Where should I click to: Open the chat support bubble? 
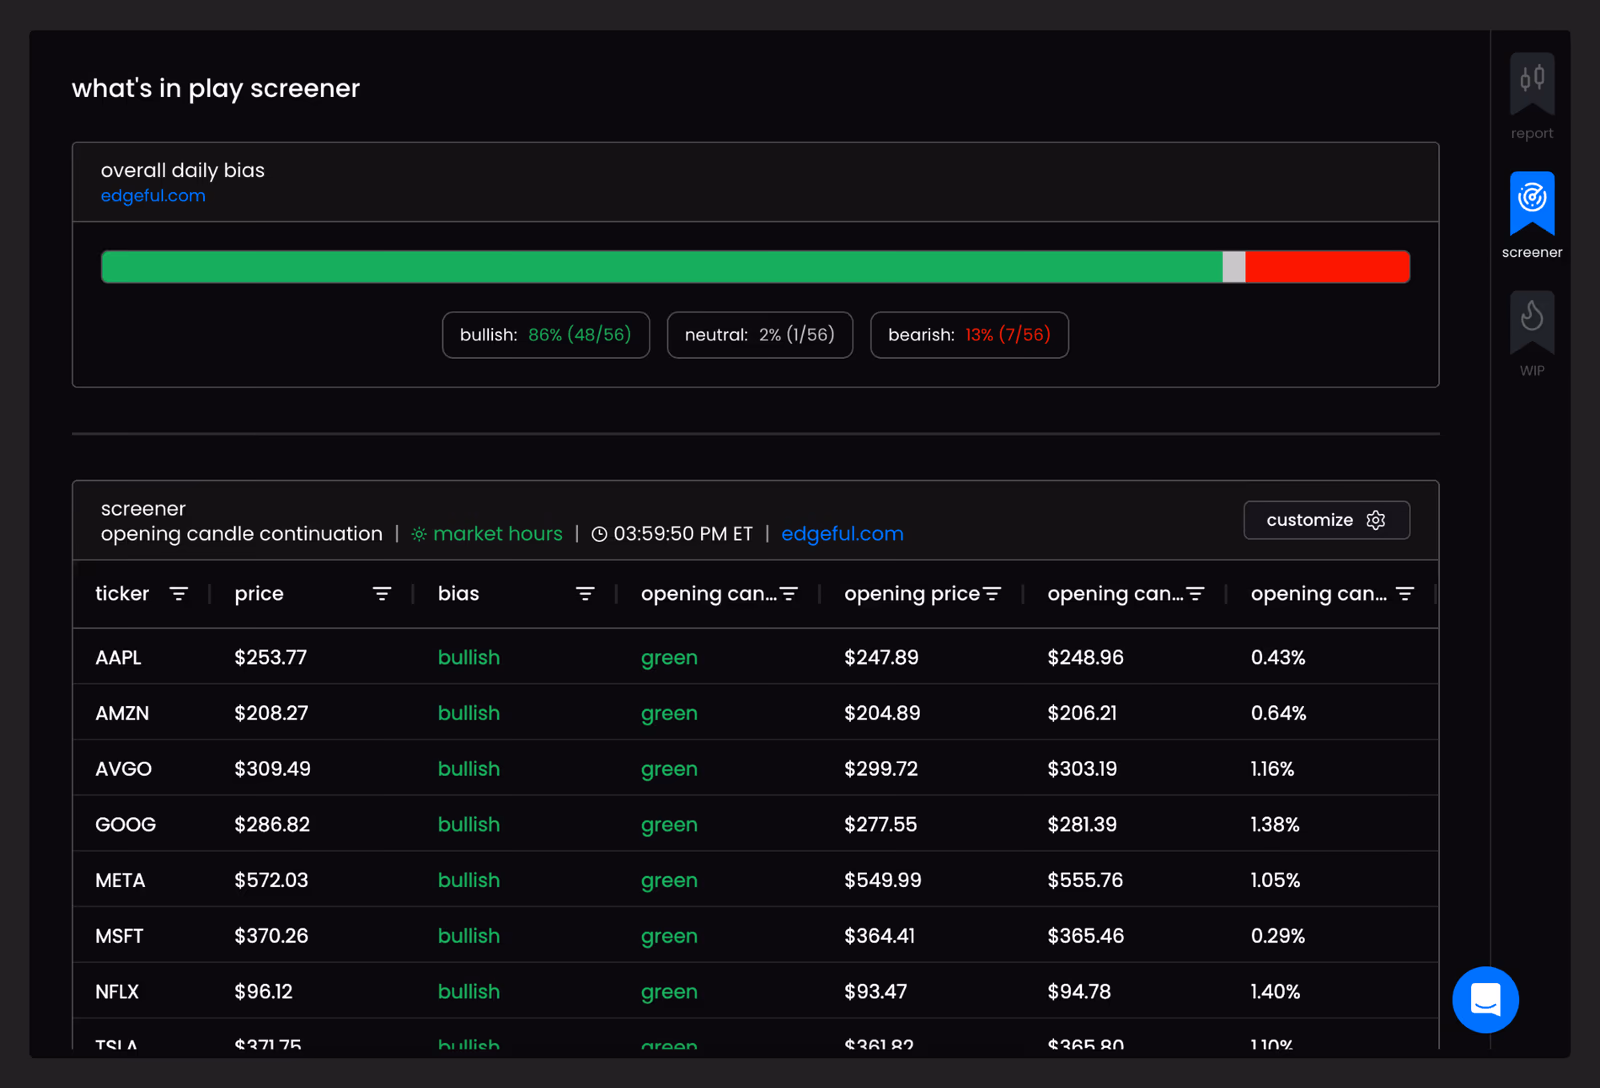point(1485,999)
